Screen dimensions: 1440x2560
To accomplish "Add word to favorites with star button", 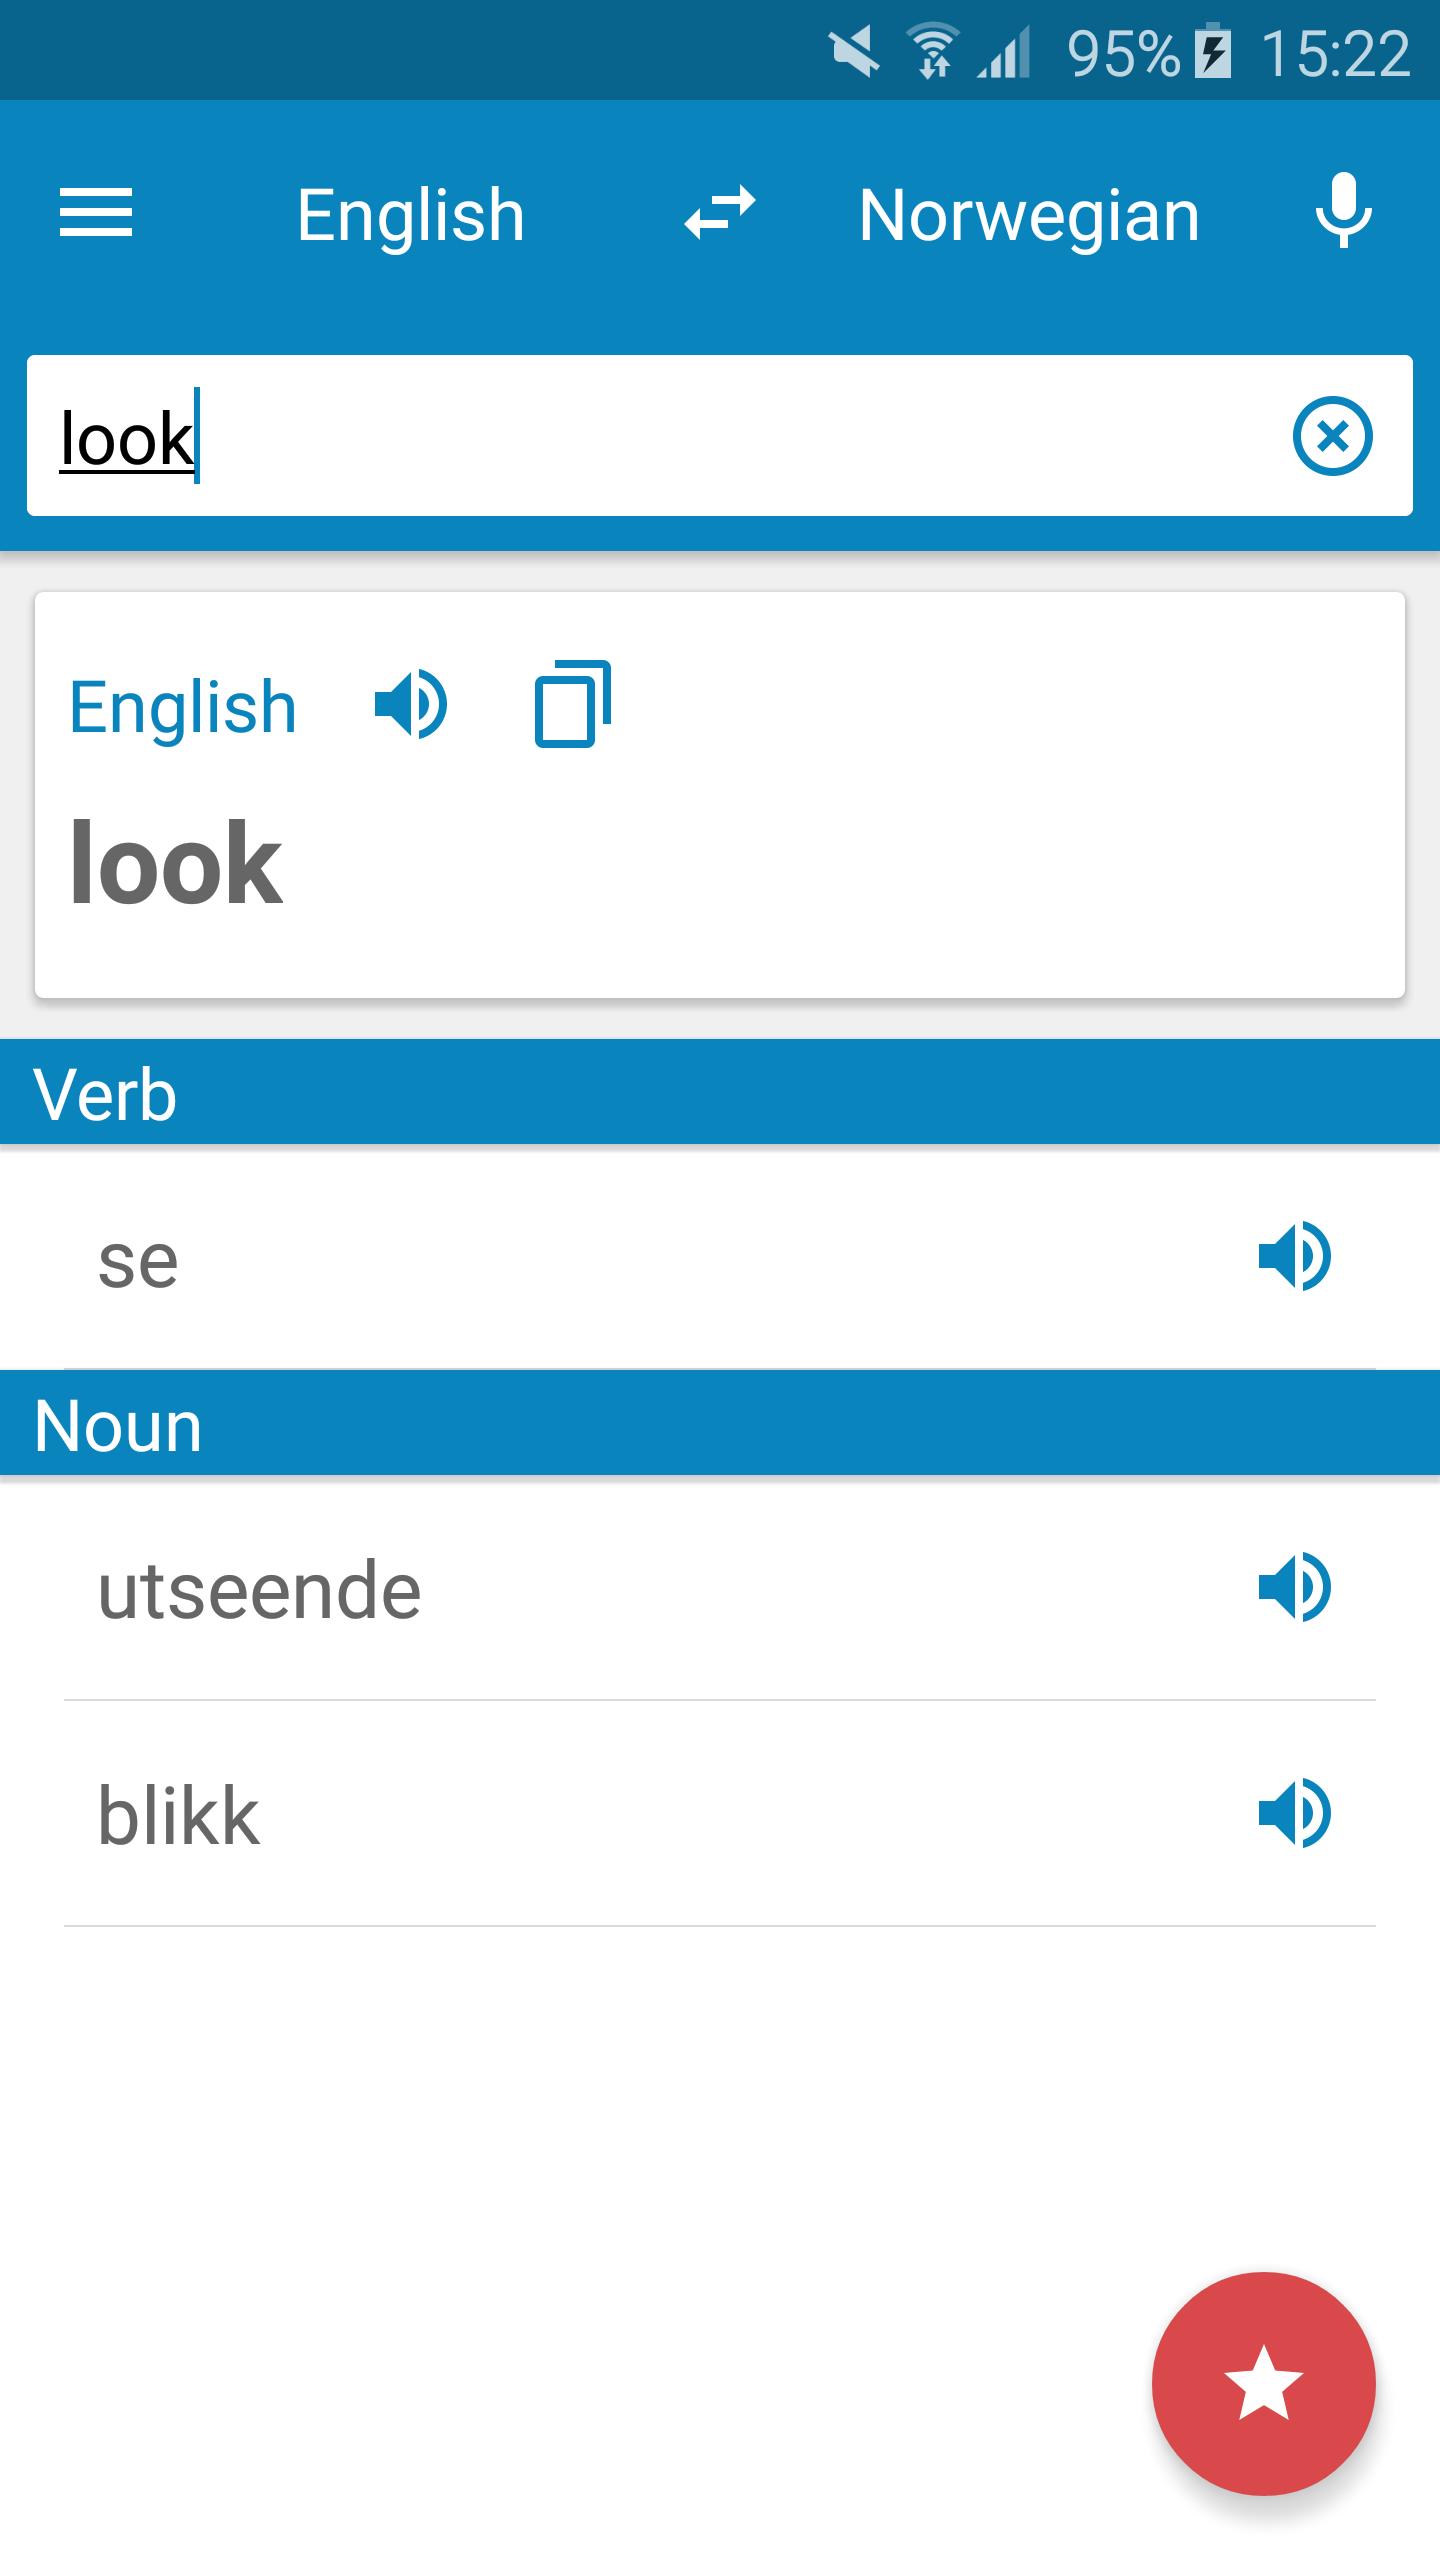I will point(1263,2383).
